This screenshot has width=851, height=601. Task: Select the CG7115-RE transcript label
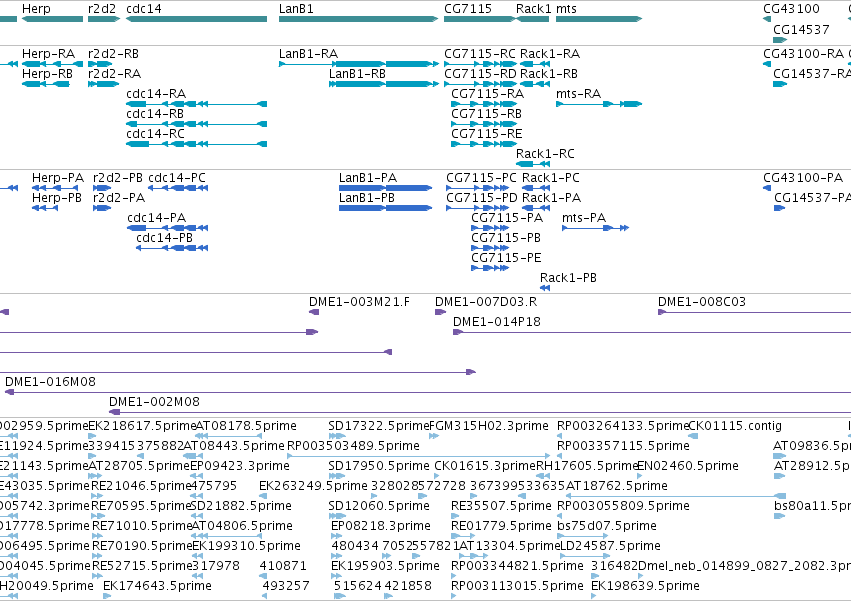coord(486,134)
